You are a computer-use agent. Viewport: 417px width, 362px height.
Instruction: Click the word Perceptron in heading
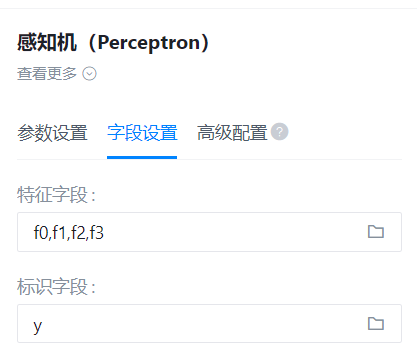149,43
